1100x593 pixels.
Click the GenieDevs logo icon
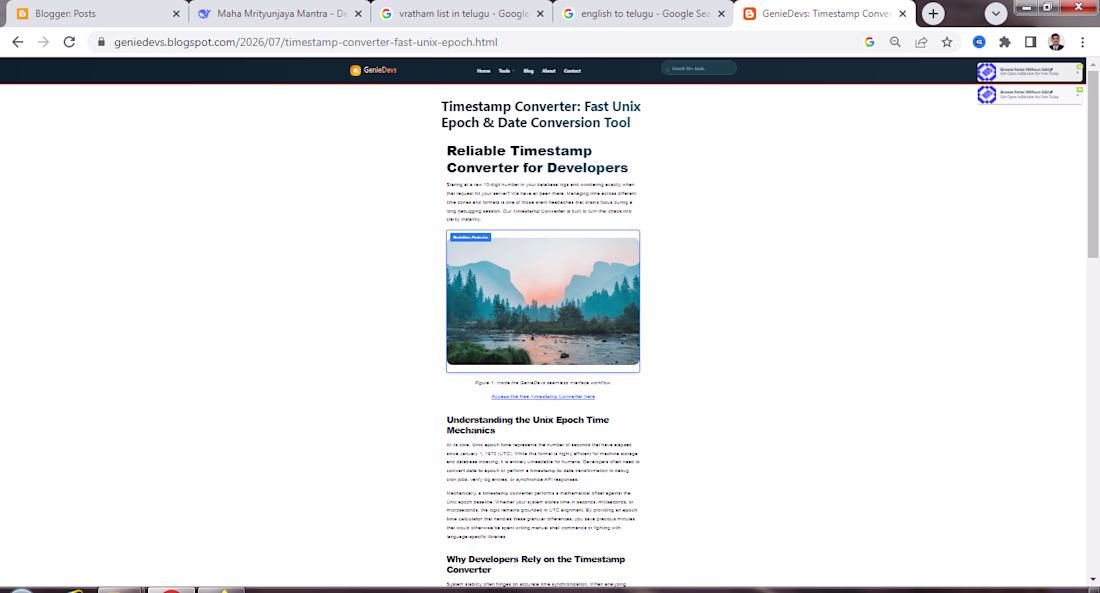(355, 70)
